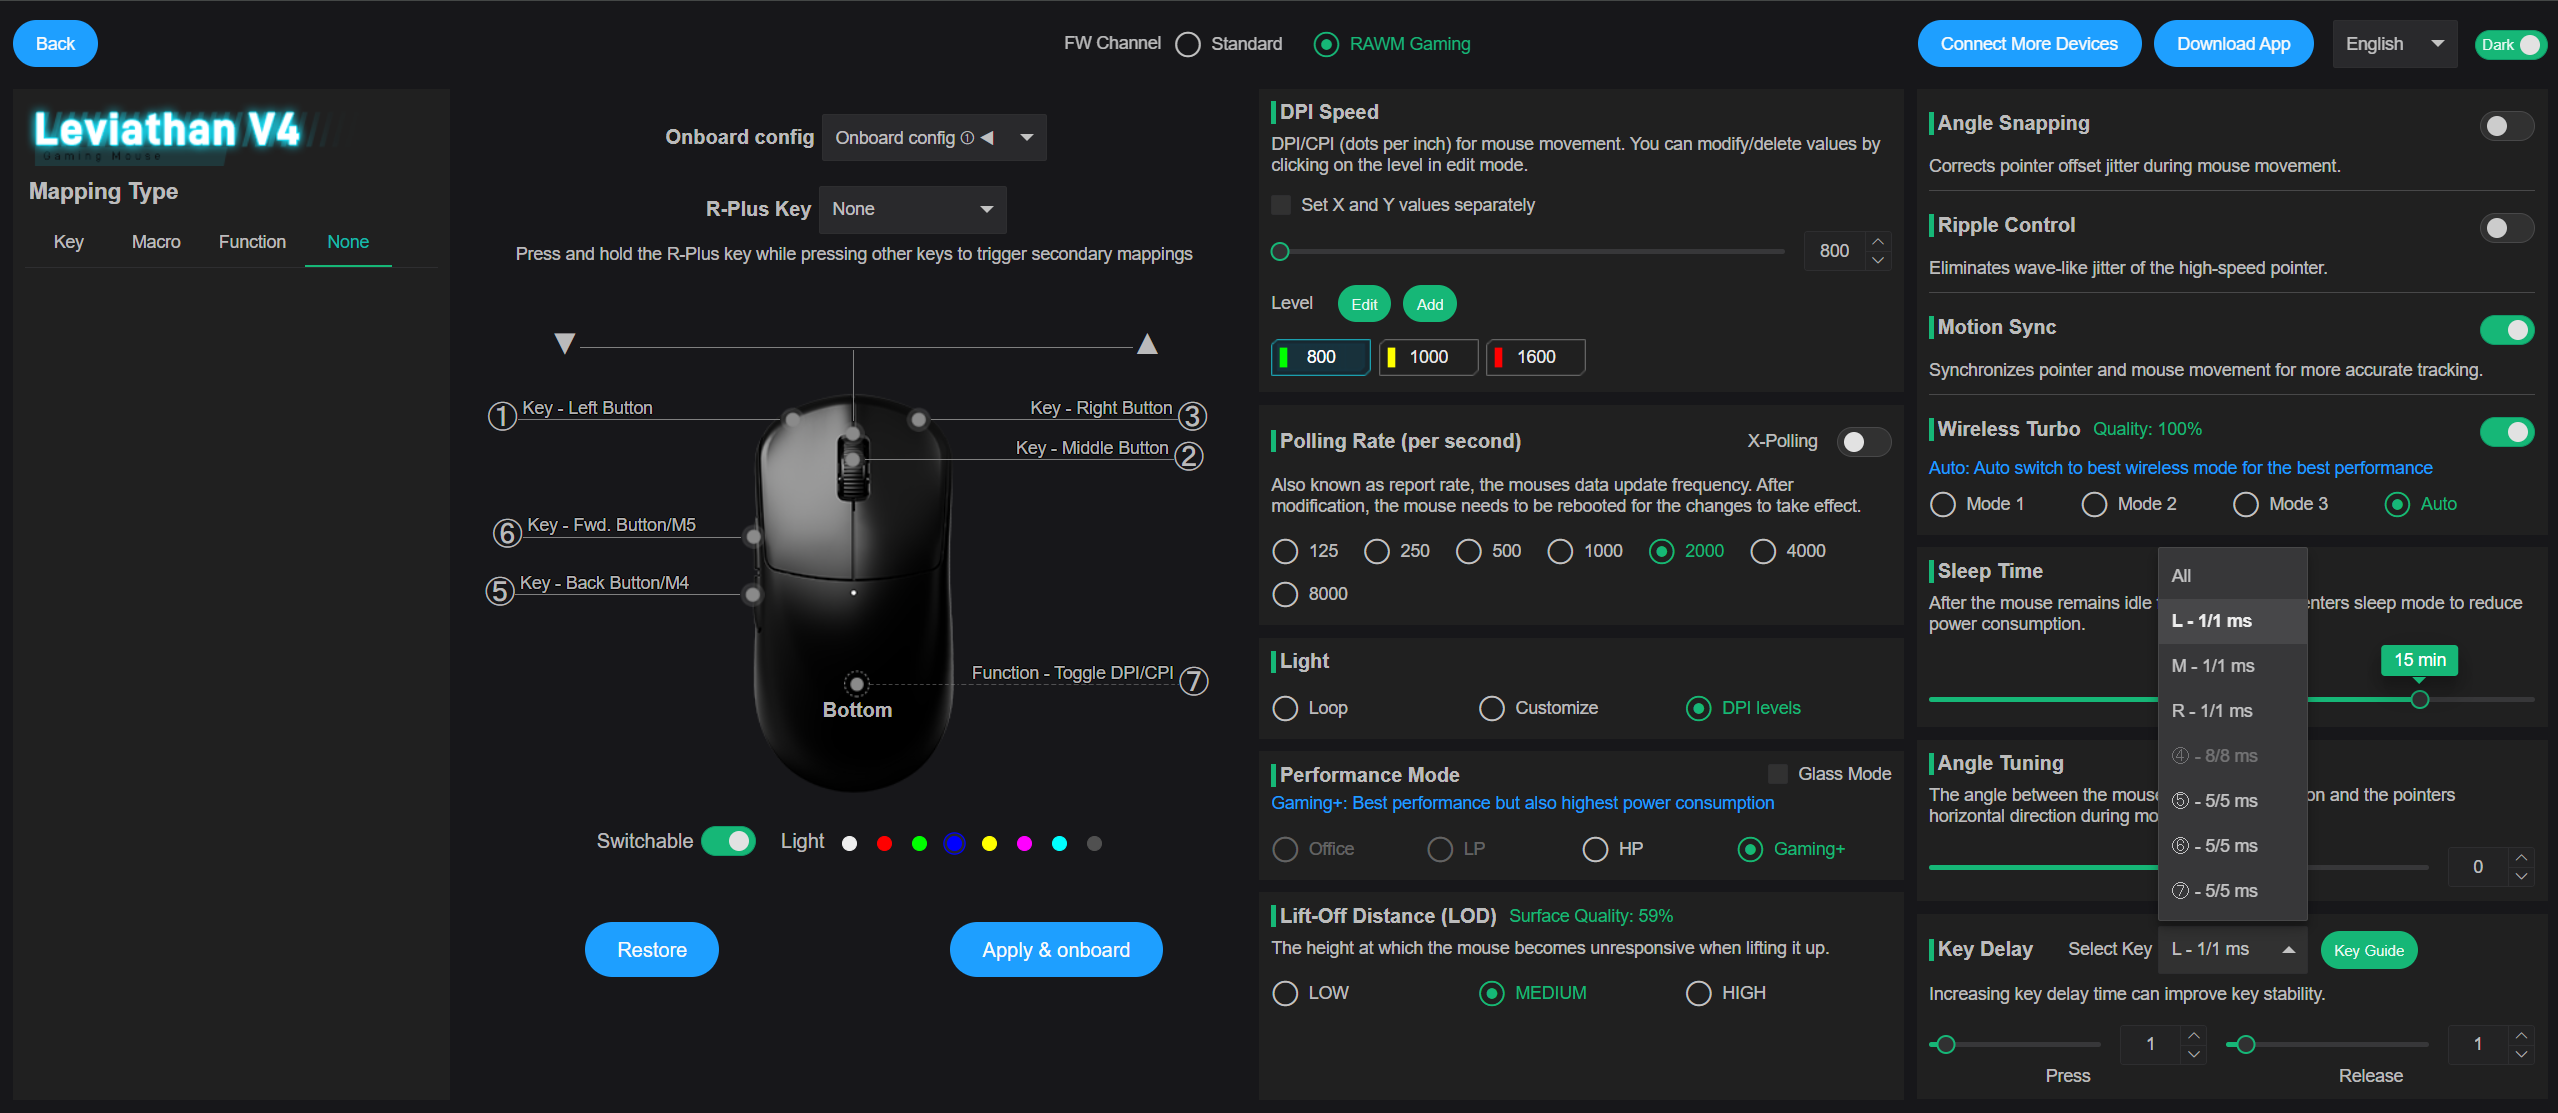
Task: Click the scroll-down triangle marker above the mouse
Action: pyautogui.click(x=565, y=343)
